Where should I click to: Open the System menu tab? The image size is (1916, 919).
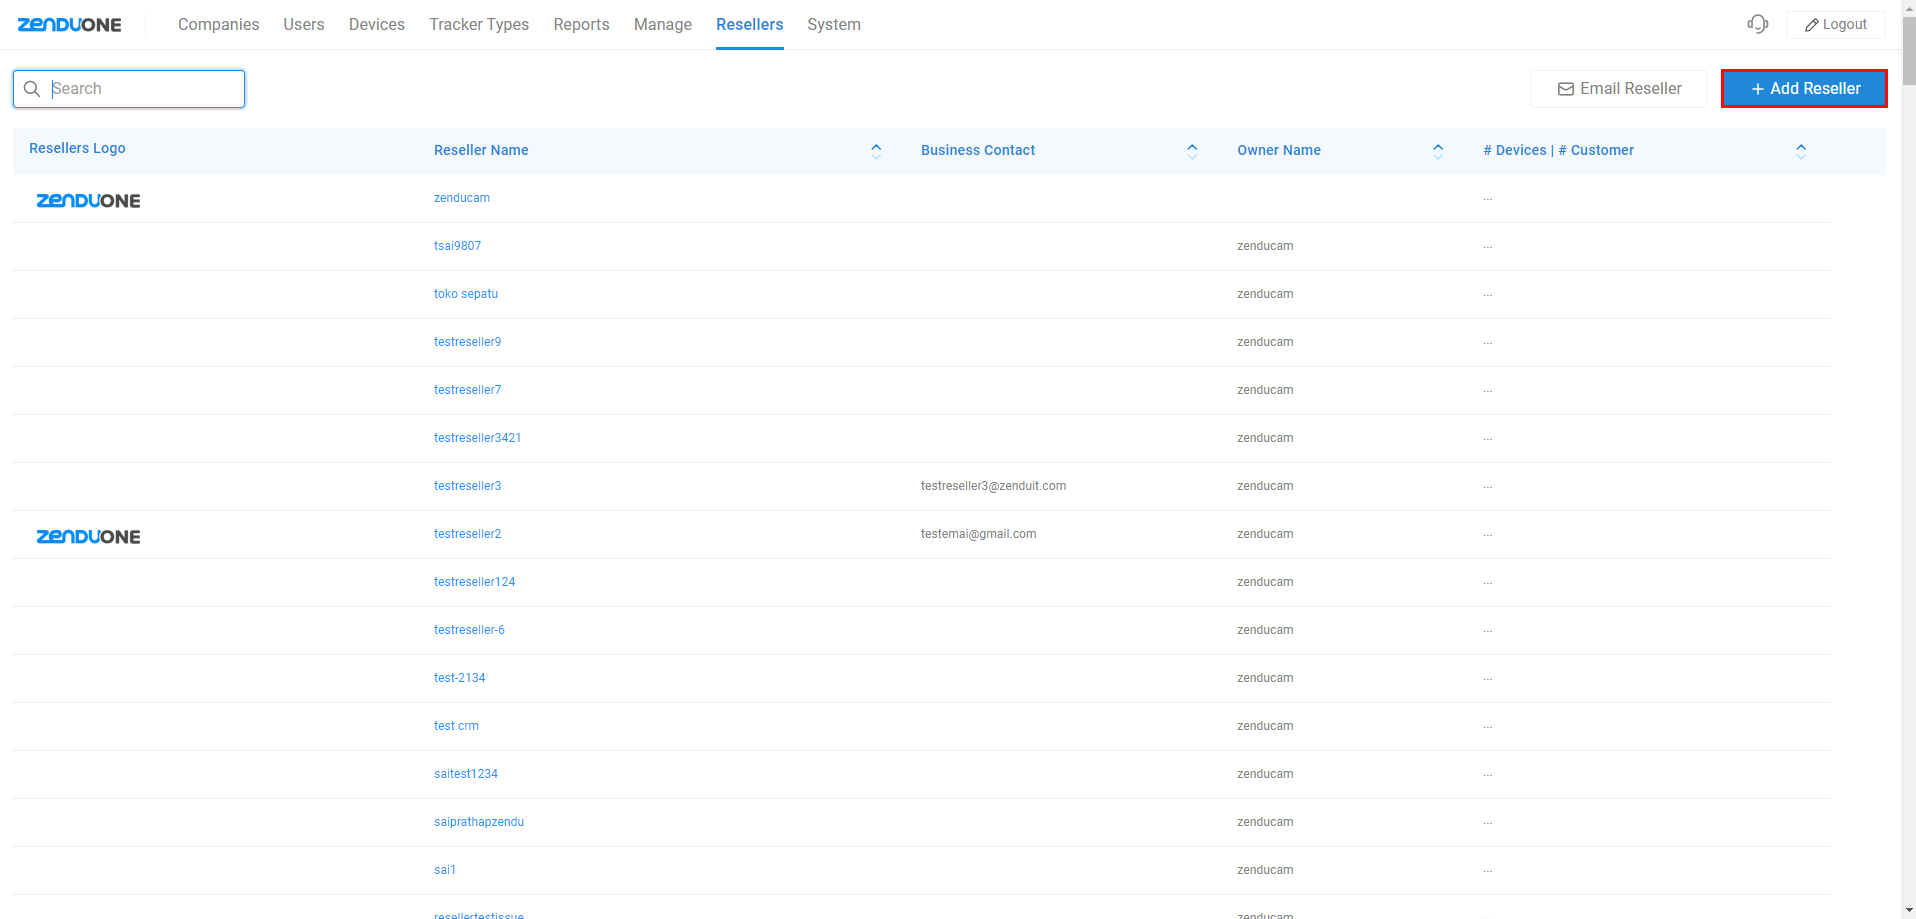point(833,24)
